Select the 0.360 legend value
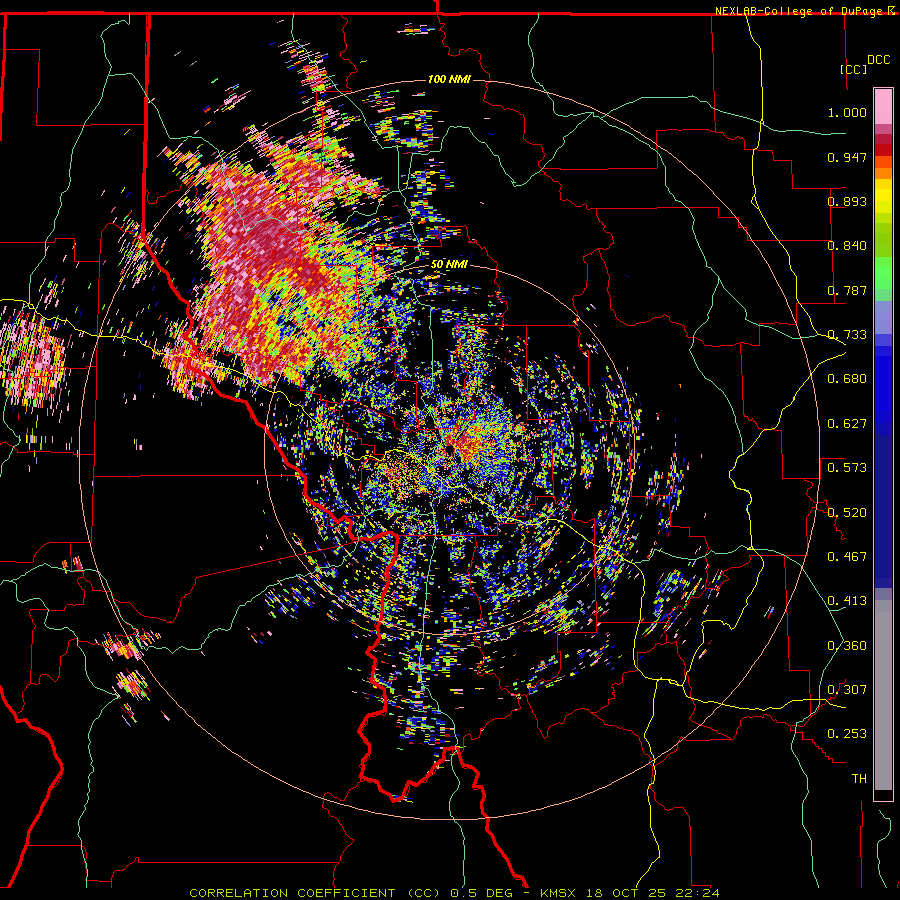Viewport: 900px width, 900px height. 847,646
